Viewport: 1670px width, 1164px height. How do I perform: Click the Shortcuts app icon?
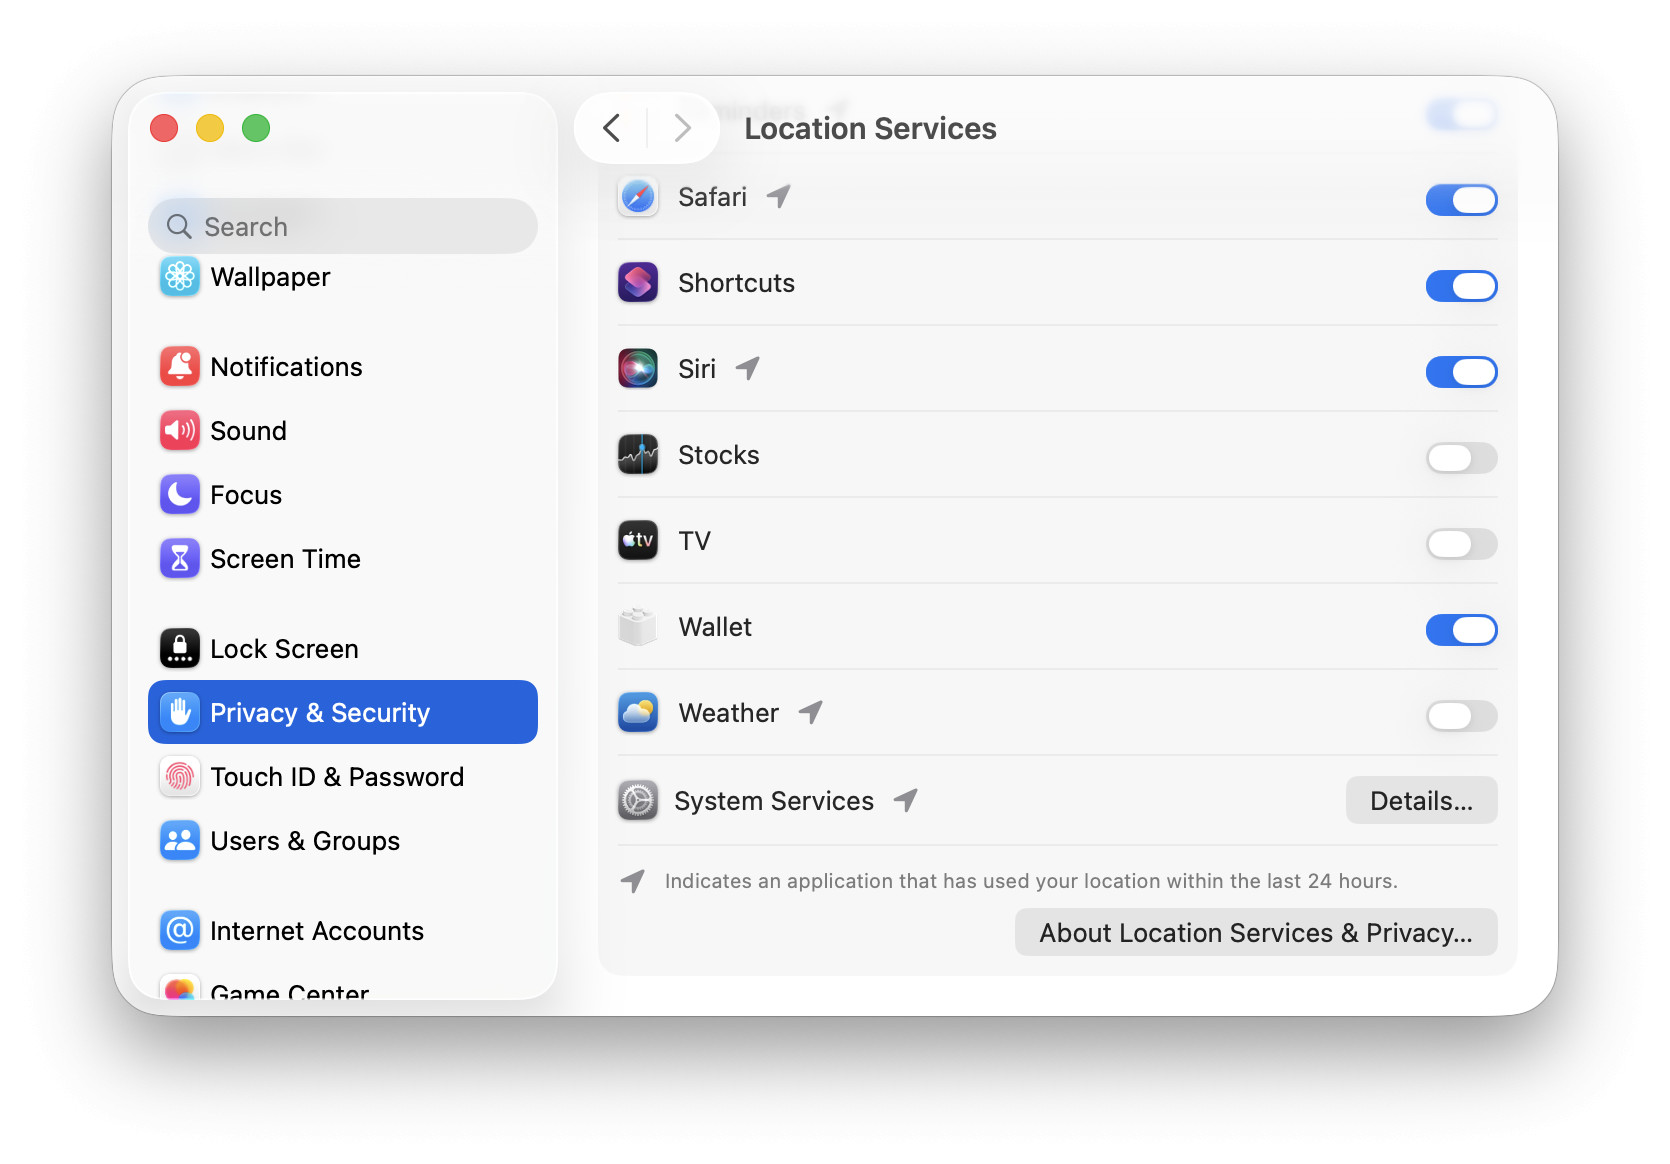tap(638, 283)
